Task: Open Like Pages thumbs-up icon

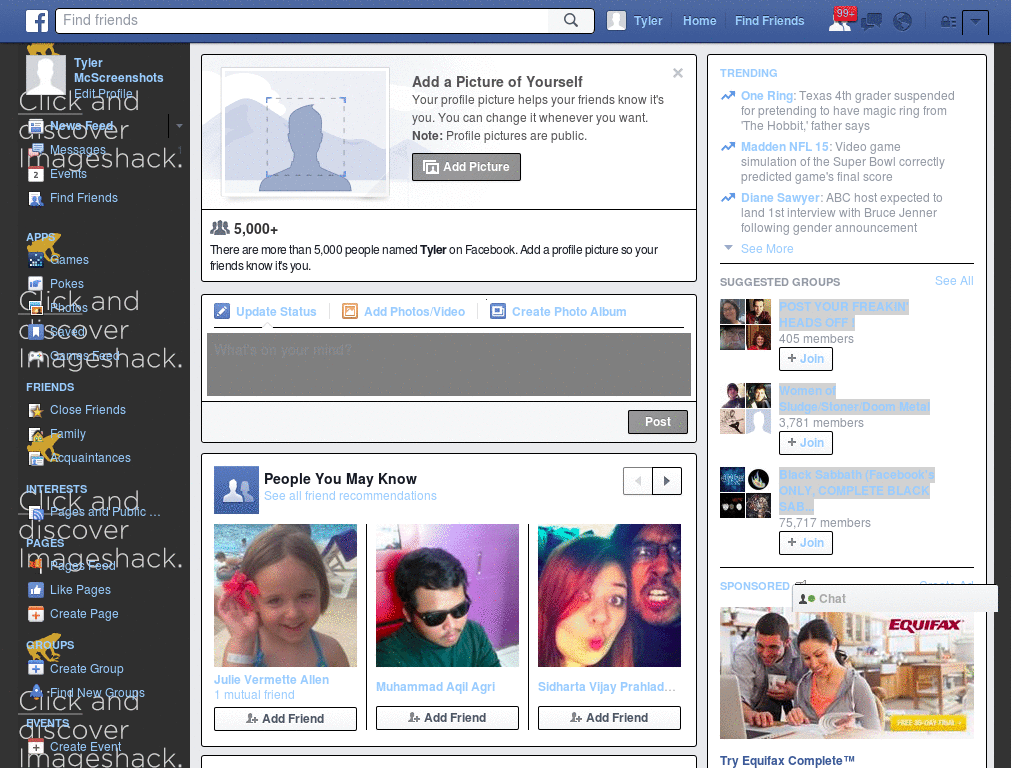Action: [36, 590]
